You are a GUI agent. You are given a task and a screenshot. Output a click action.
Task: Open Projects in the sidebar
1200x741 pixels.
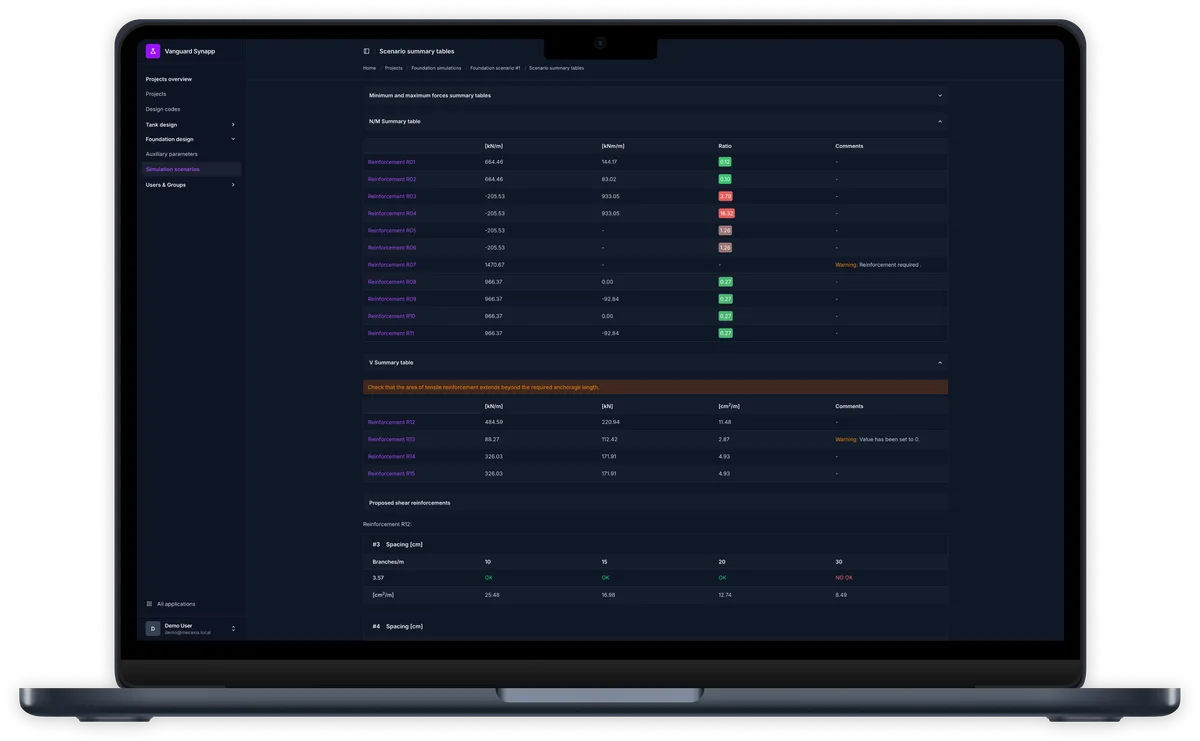click(156, 94)
